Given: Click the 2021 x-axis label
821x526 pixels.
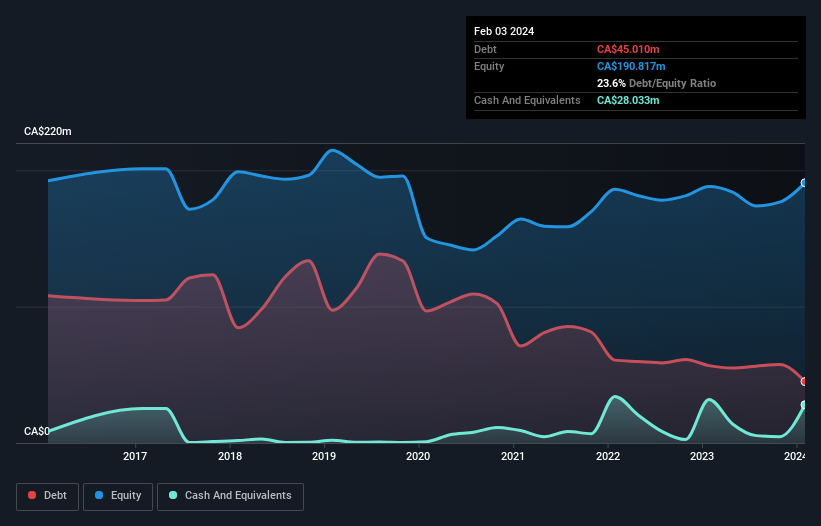Looking at the screenshot, I should coord(513,456).
